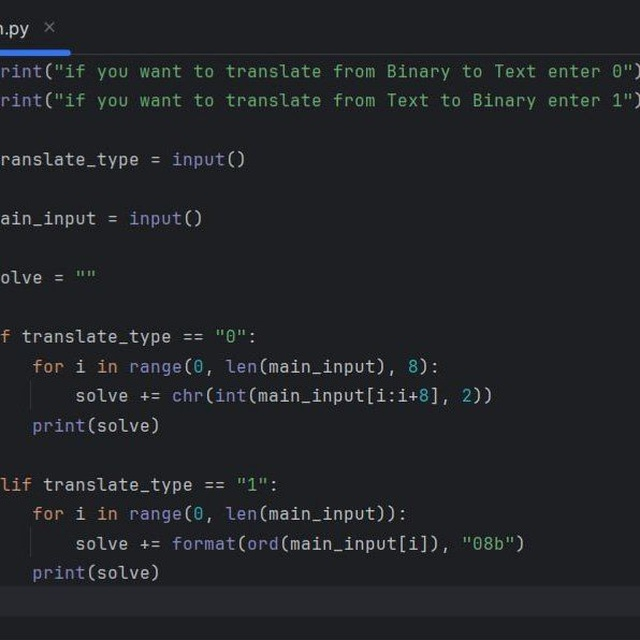This screenshot has height=640, width=640.
Task: Place cursor on translate_type input() call
Action: [x=208, y=159]
